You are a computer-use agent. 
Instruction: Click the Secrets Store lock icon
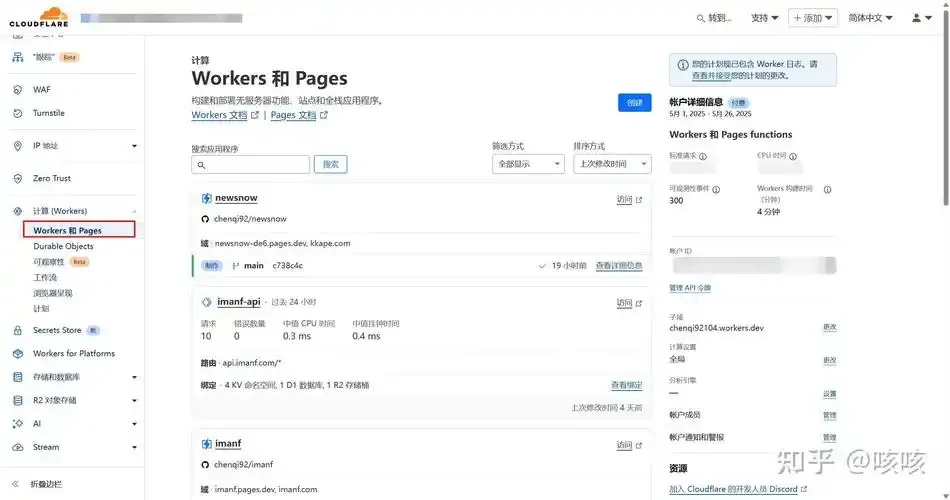(18, 330)
